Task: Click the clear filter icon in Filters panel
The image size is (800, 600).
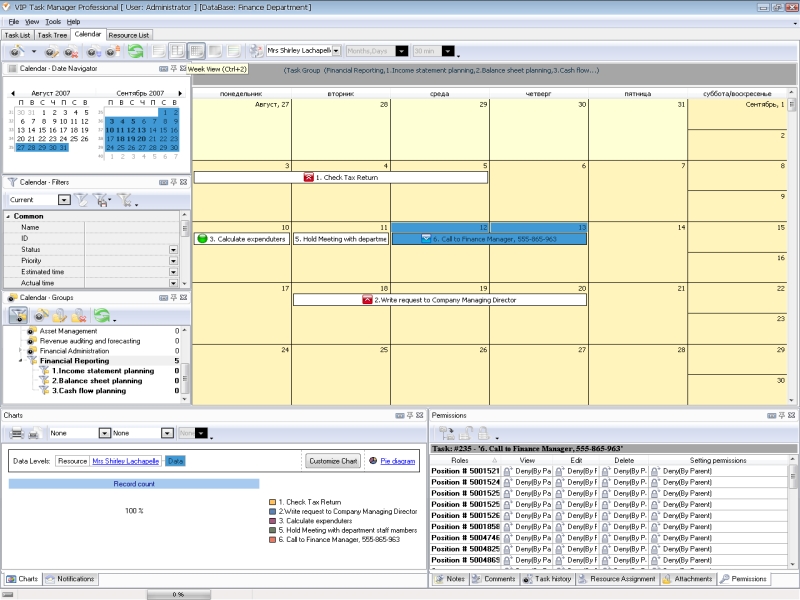Action: pos(81,200)
